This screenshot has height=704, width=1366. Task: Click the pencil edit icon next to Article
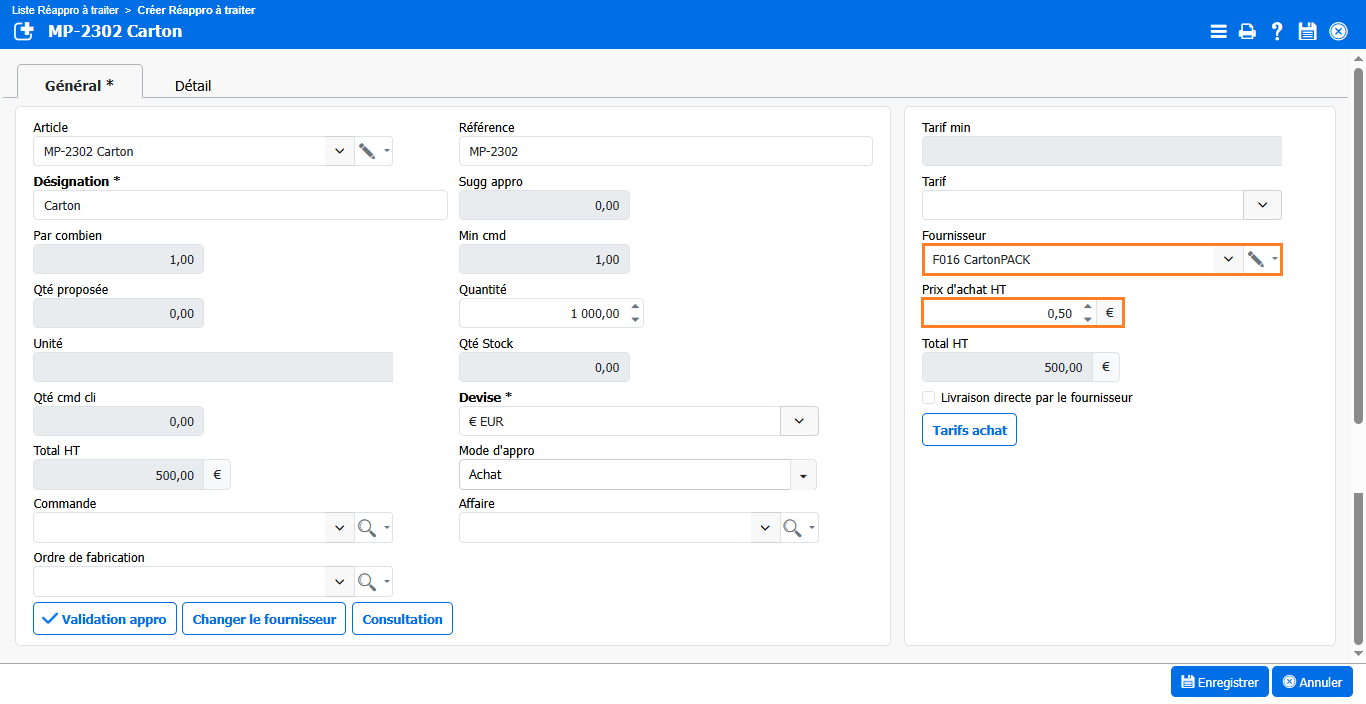coord(367,151)
